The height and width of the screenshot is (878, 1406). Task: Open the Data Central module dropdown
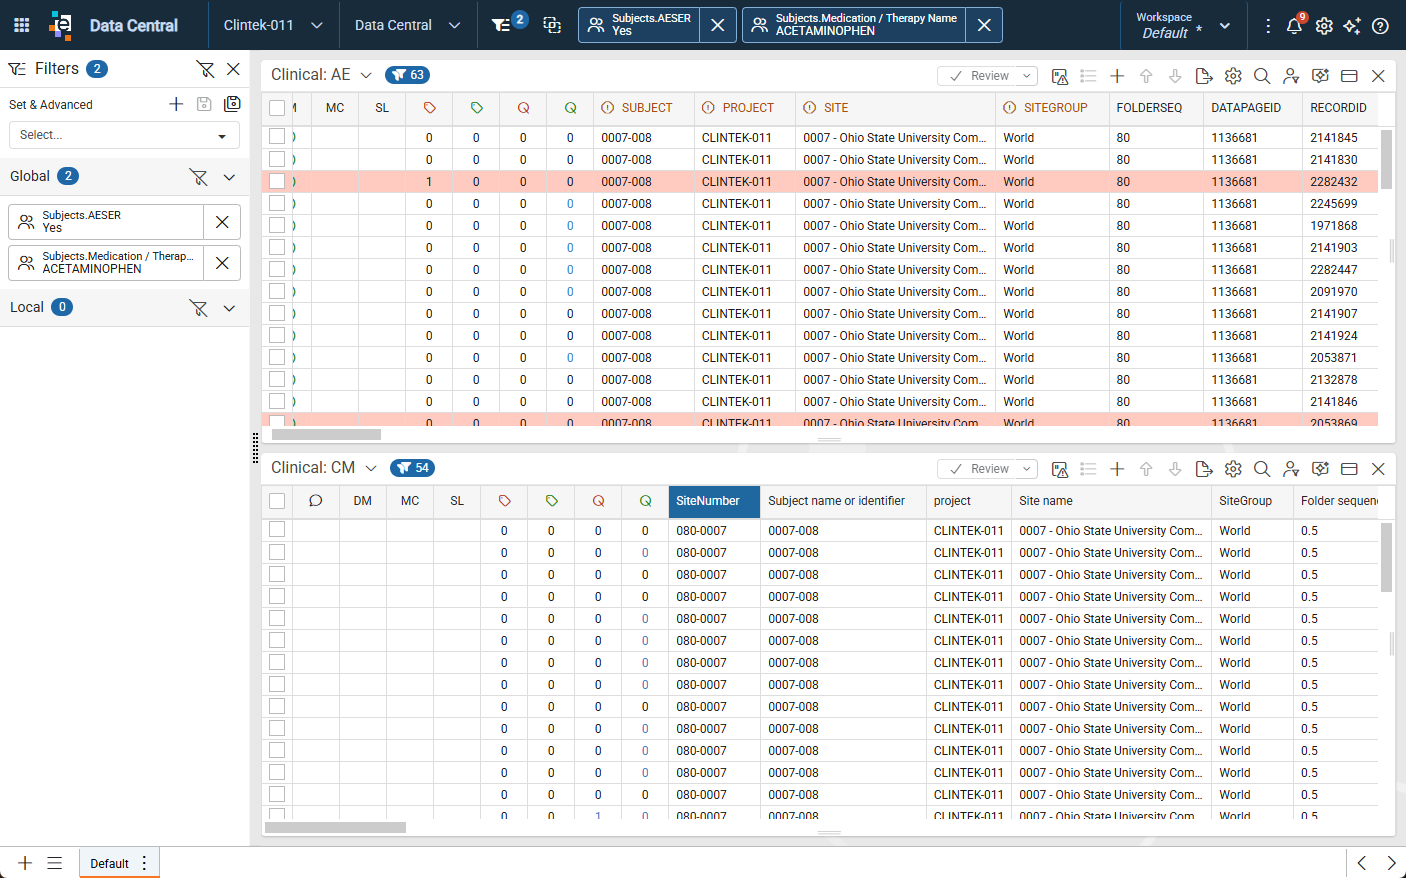click(407, 25)
